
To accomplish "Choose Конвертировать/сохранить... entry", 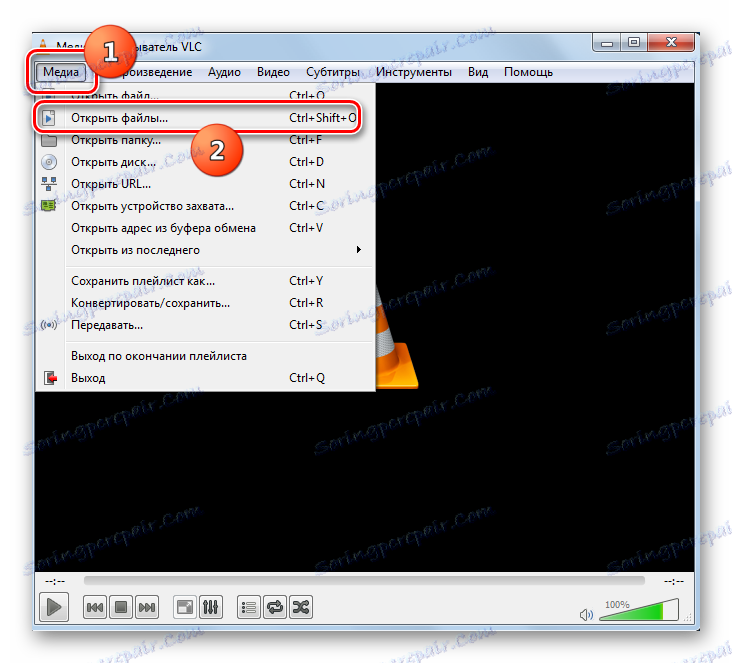I will pos(205,303).
